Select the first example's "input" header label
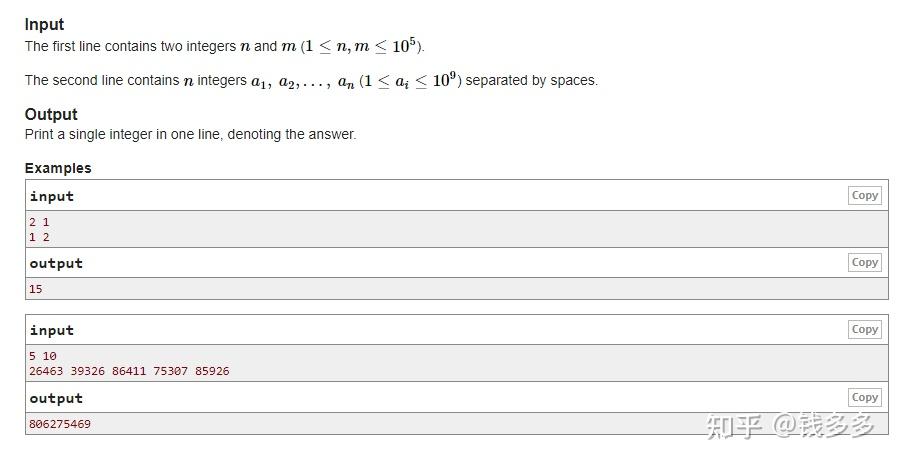 click(x=52, y=196)
